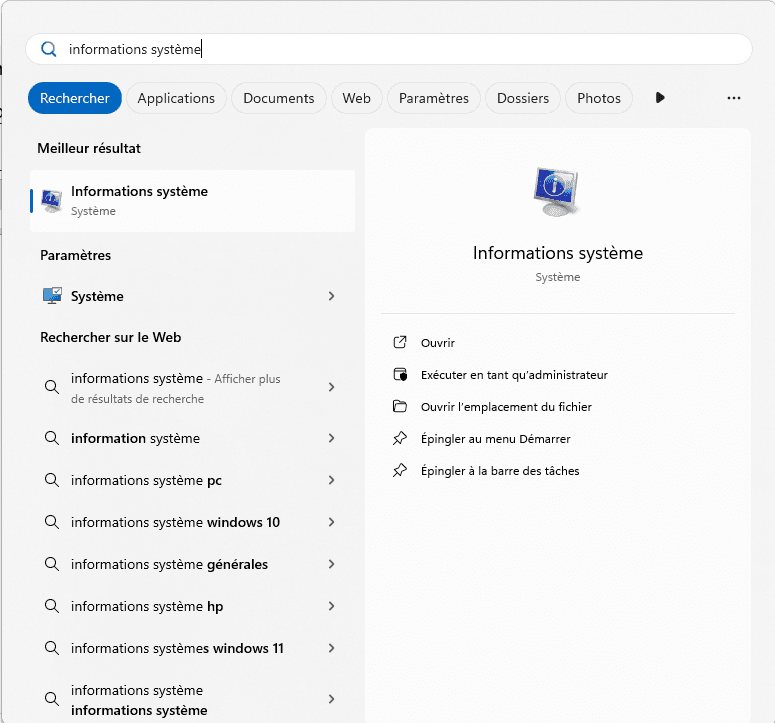Search the web for 'informations système générales'

coord(192,564)
